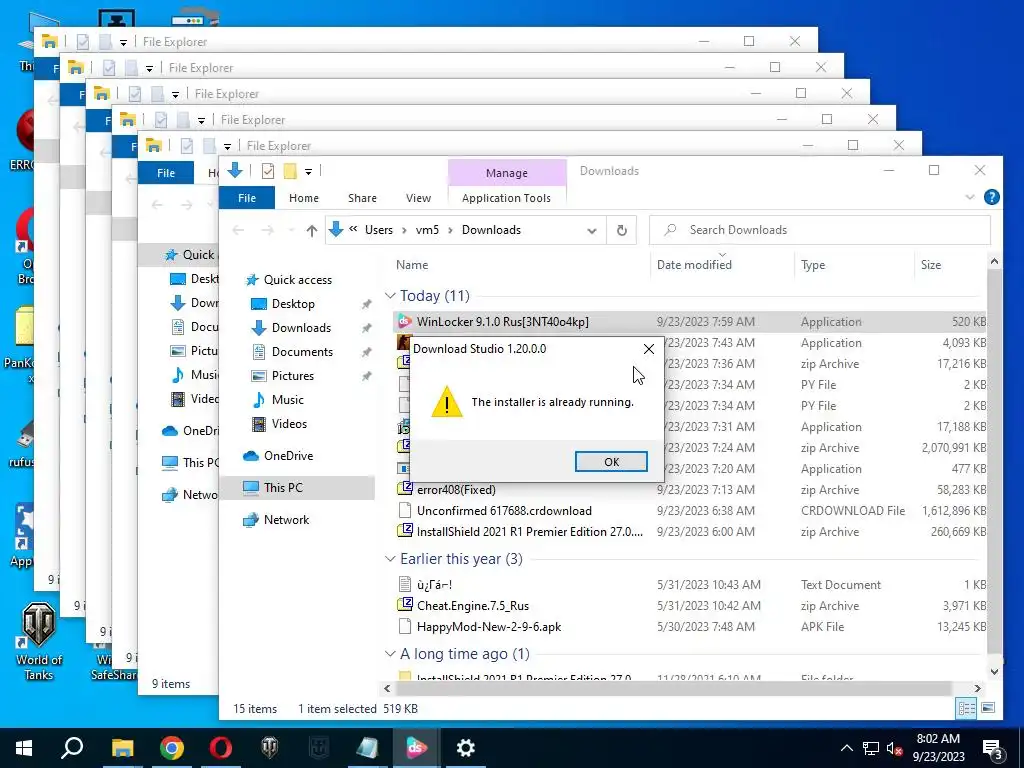Expand the ribbon with the chevron
Screen dimensions: 1024x768
[x=970, y=197]
